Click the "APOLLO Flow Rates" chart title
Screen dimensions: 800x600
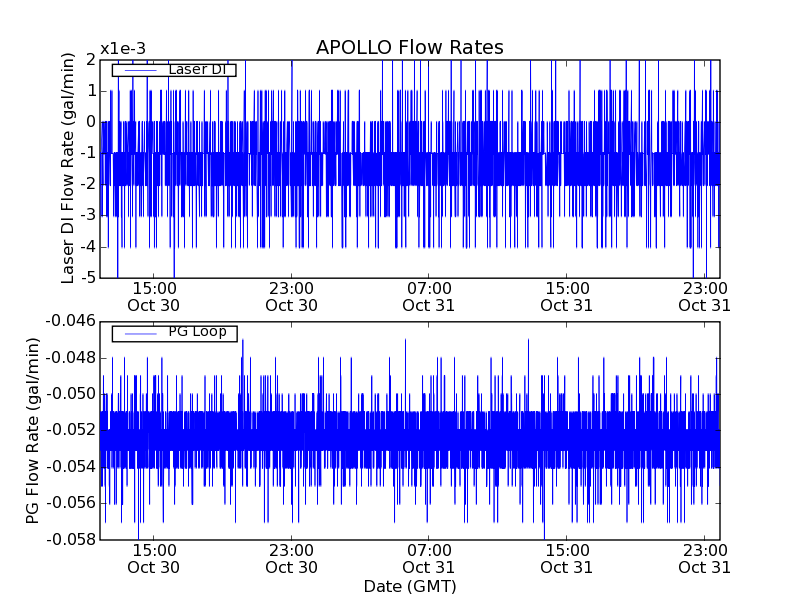409,48
